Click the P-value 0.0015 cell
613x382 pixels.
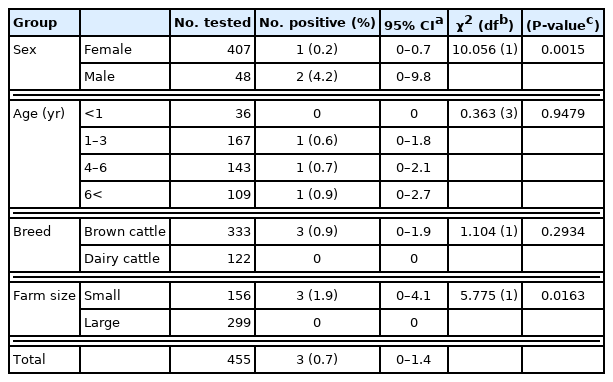(x=563, y=50)
